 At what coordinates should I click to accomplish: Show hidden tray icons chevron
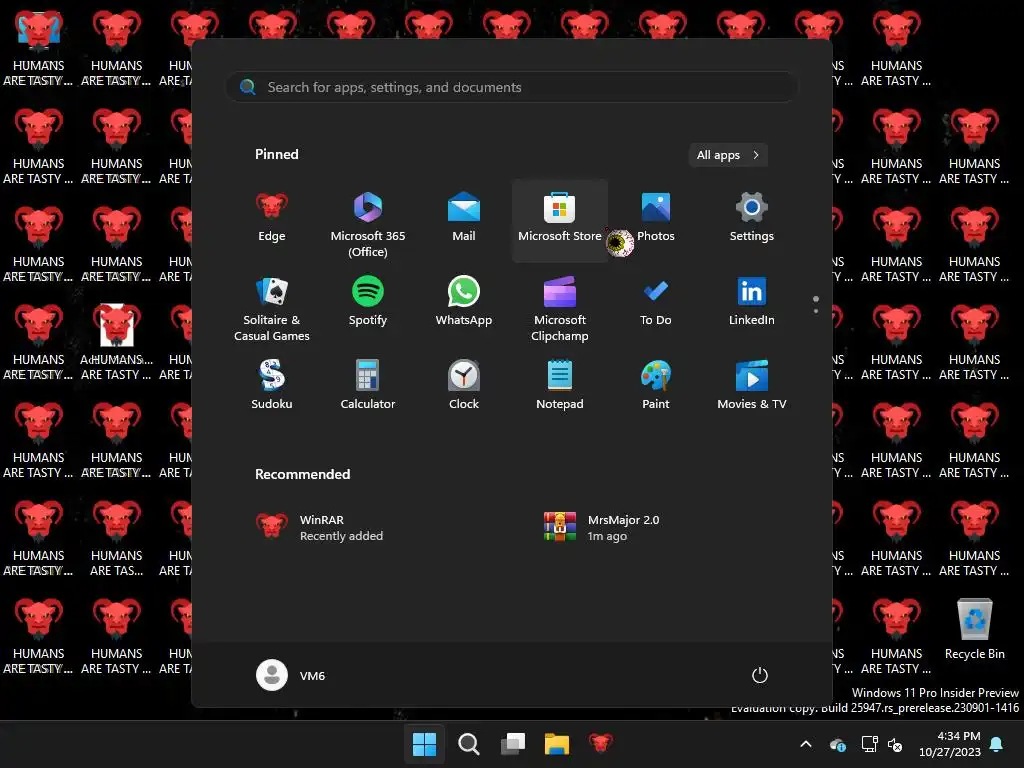[x=806, y=744]
